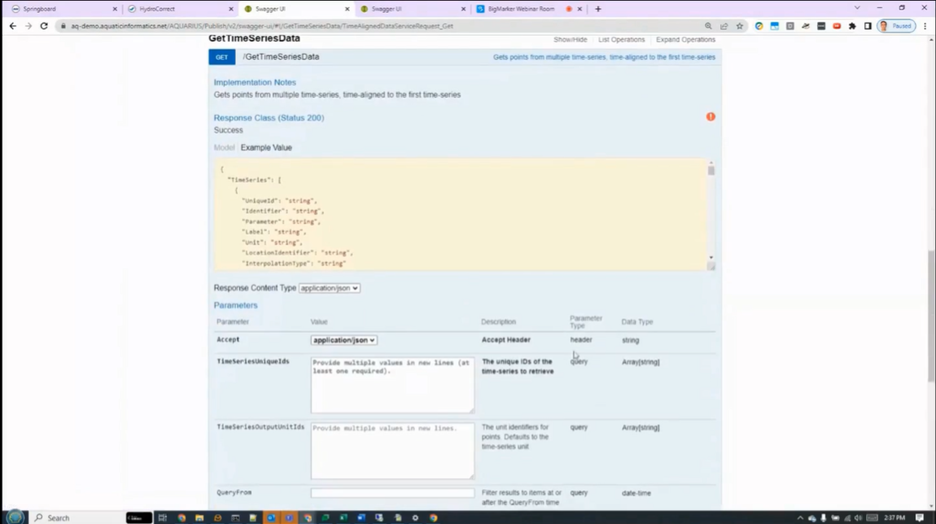Screen dimensions: 936x524
Task: Click the browser address bar URL
Action: click(262, 26)
